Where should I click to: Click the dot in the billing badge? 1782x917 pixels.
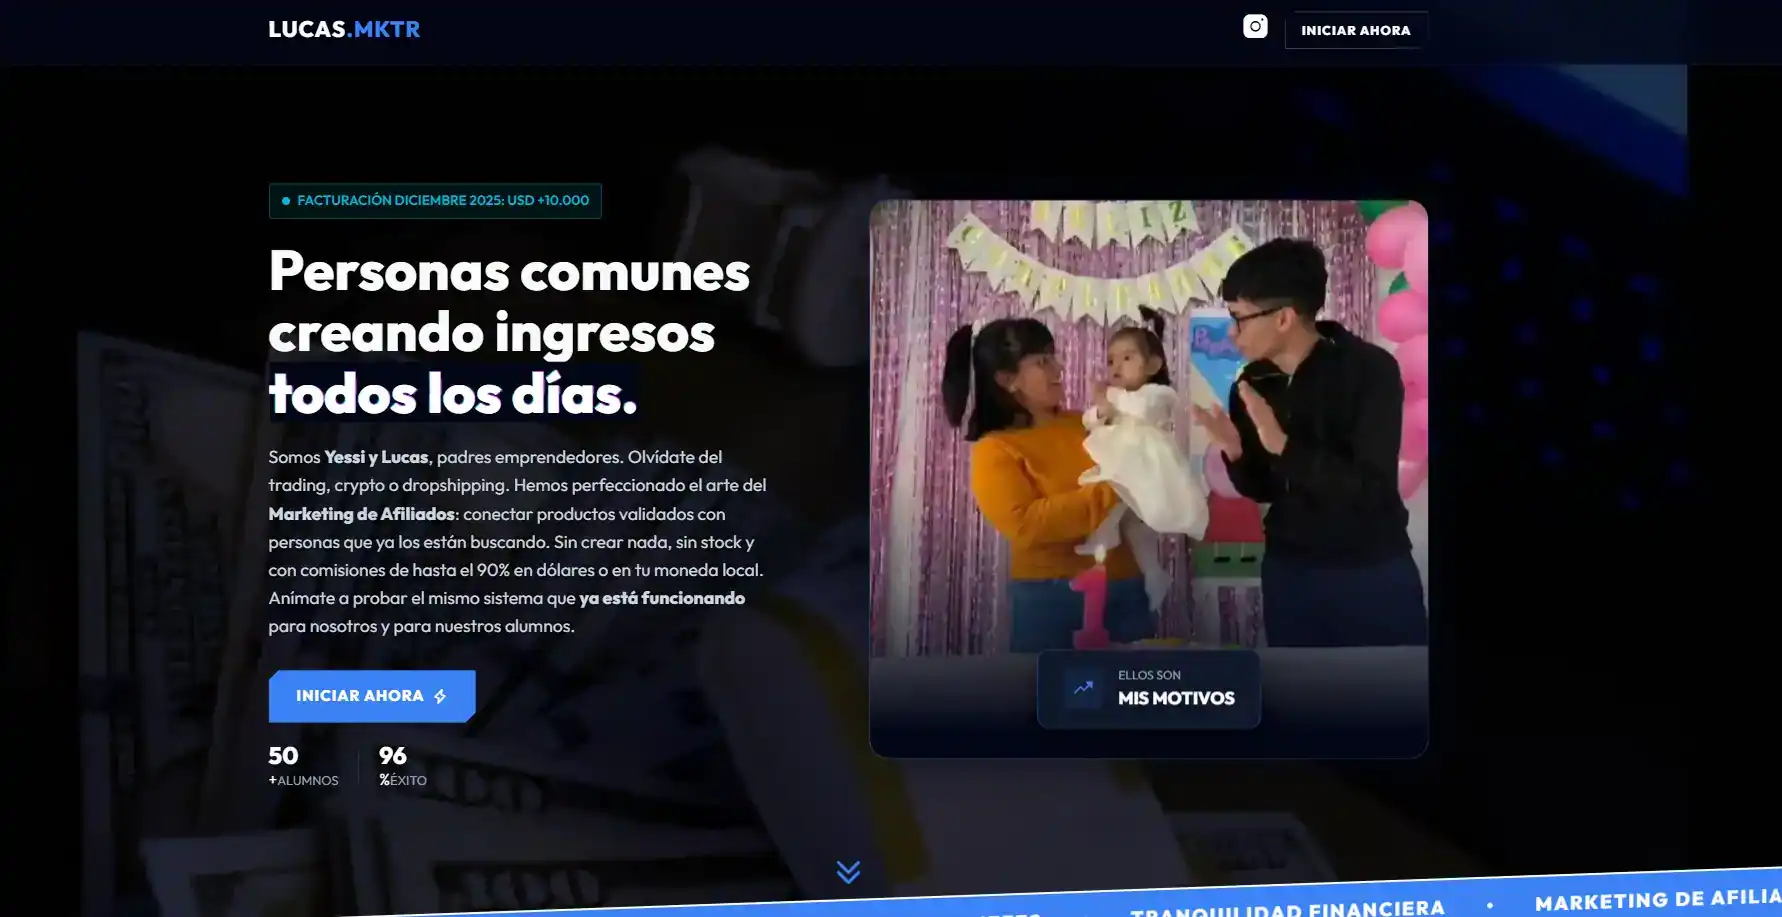pyautogui.click(x=286, y=201)
